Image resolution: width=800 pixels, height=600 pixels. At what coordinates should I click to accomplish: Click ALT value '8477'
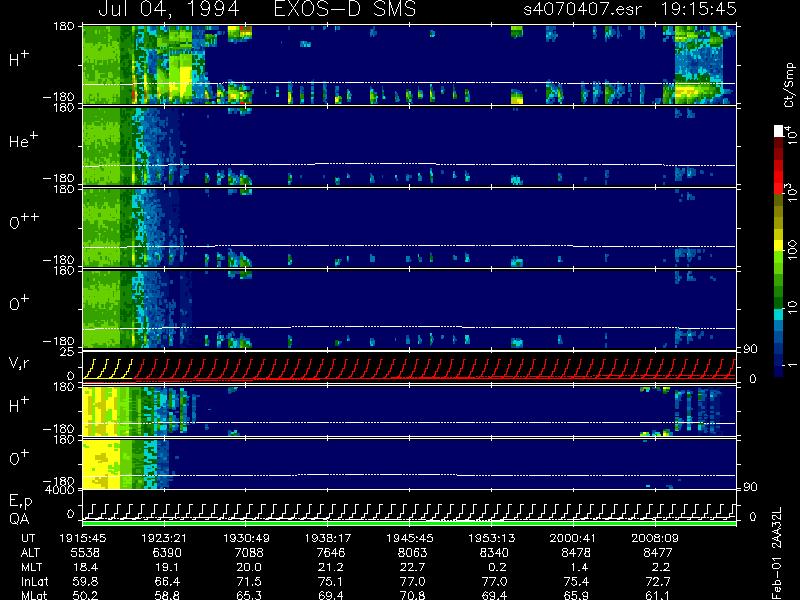[x=657, y=553]
